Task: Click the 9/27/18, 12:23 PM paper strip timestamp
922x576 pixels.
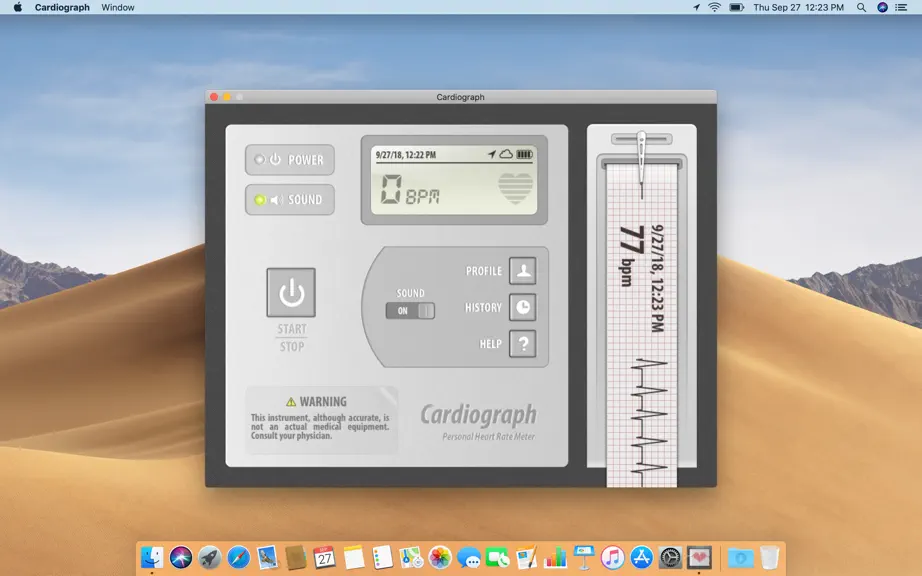Action: [657, 278]
